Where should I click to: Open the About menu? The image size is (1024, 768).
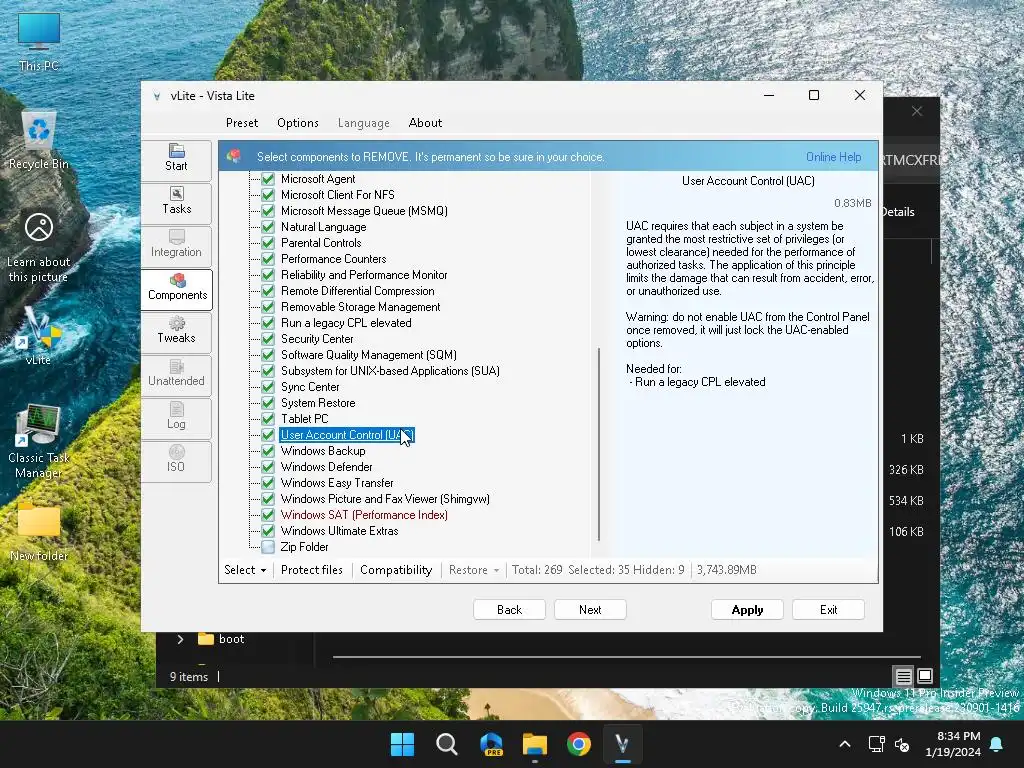pyautogui.click(x=425, y=123)
